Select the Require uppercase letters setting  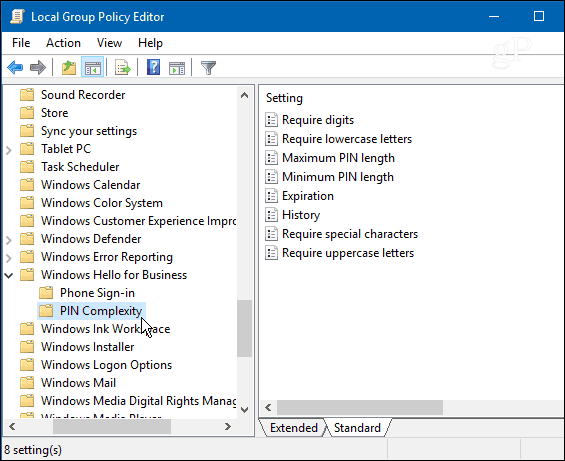coord(348,253)
